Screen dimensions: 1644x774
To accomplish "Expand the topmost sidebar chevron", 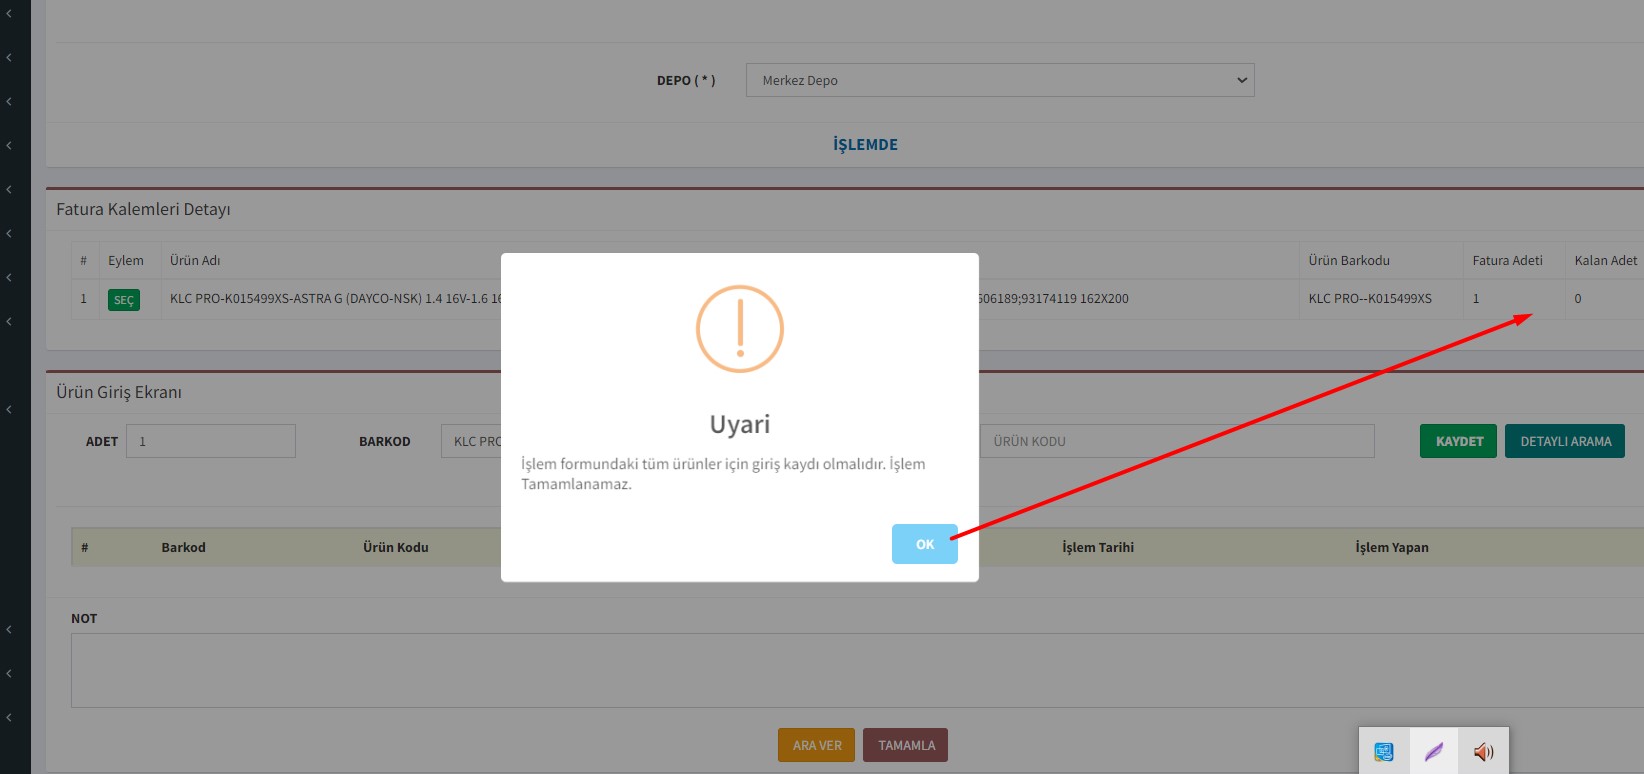I will click(x=9, y=14).
